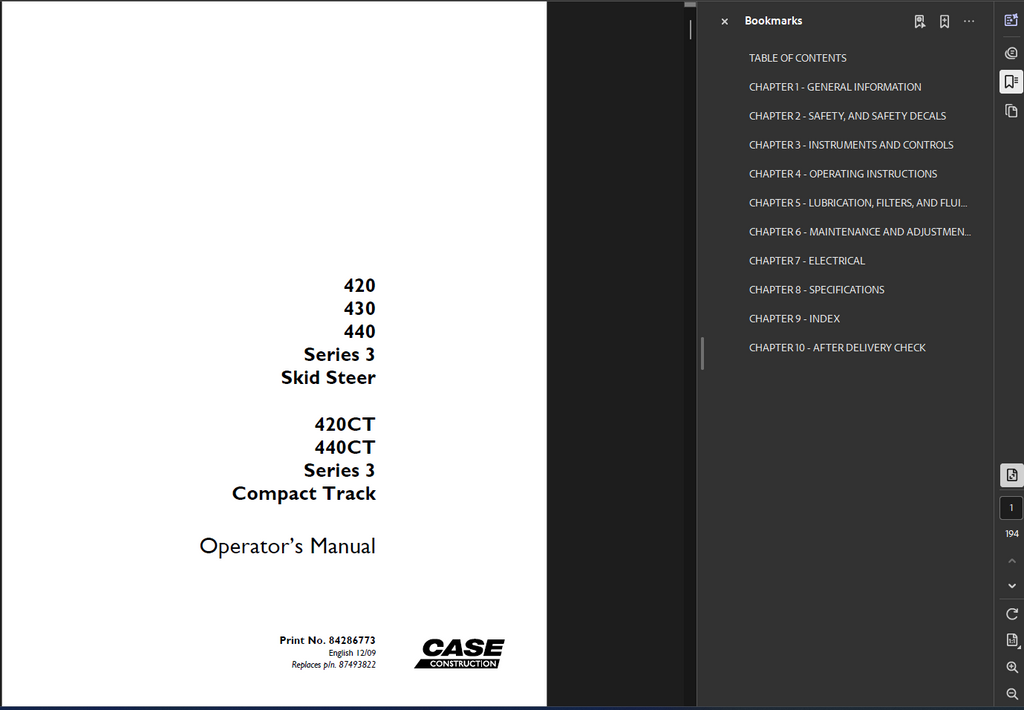Go to previous page with the up chevron

1012,561
